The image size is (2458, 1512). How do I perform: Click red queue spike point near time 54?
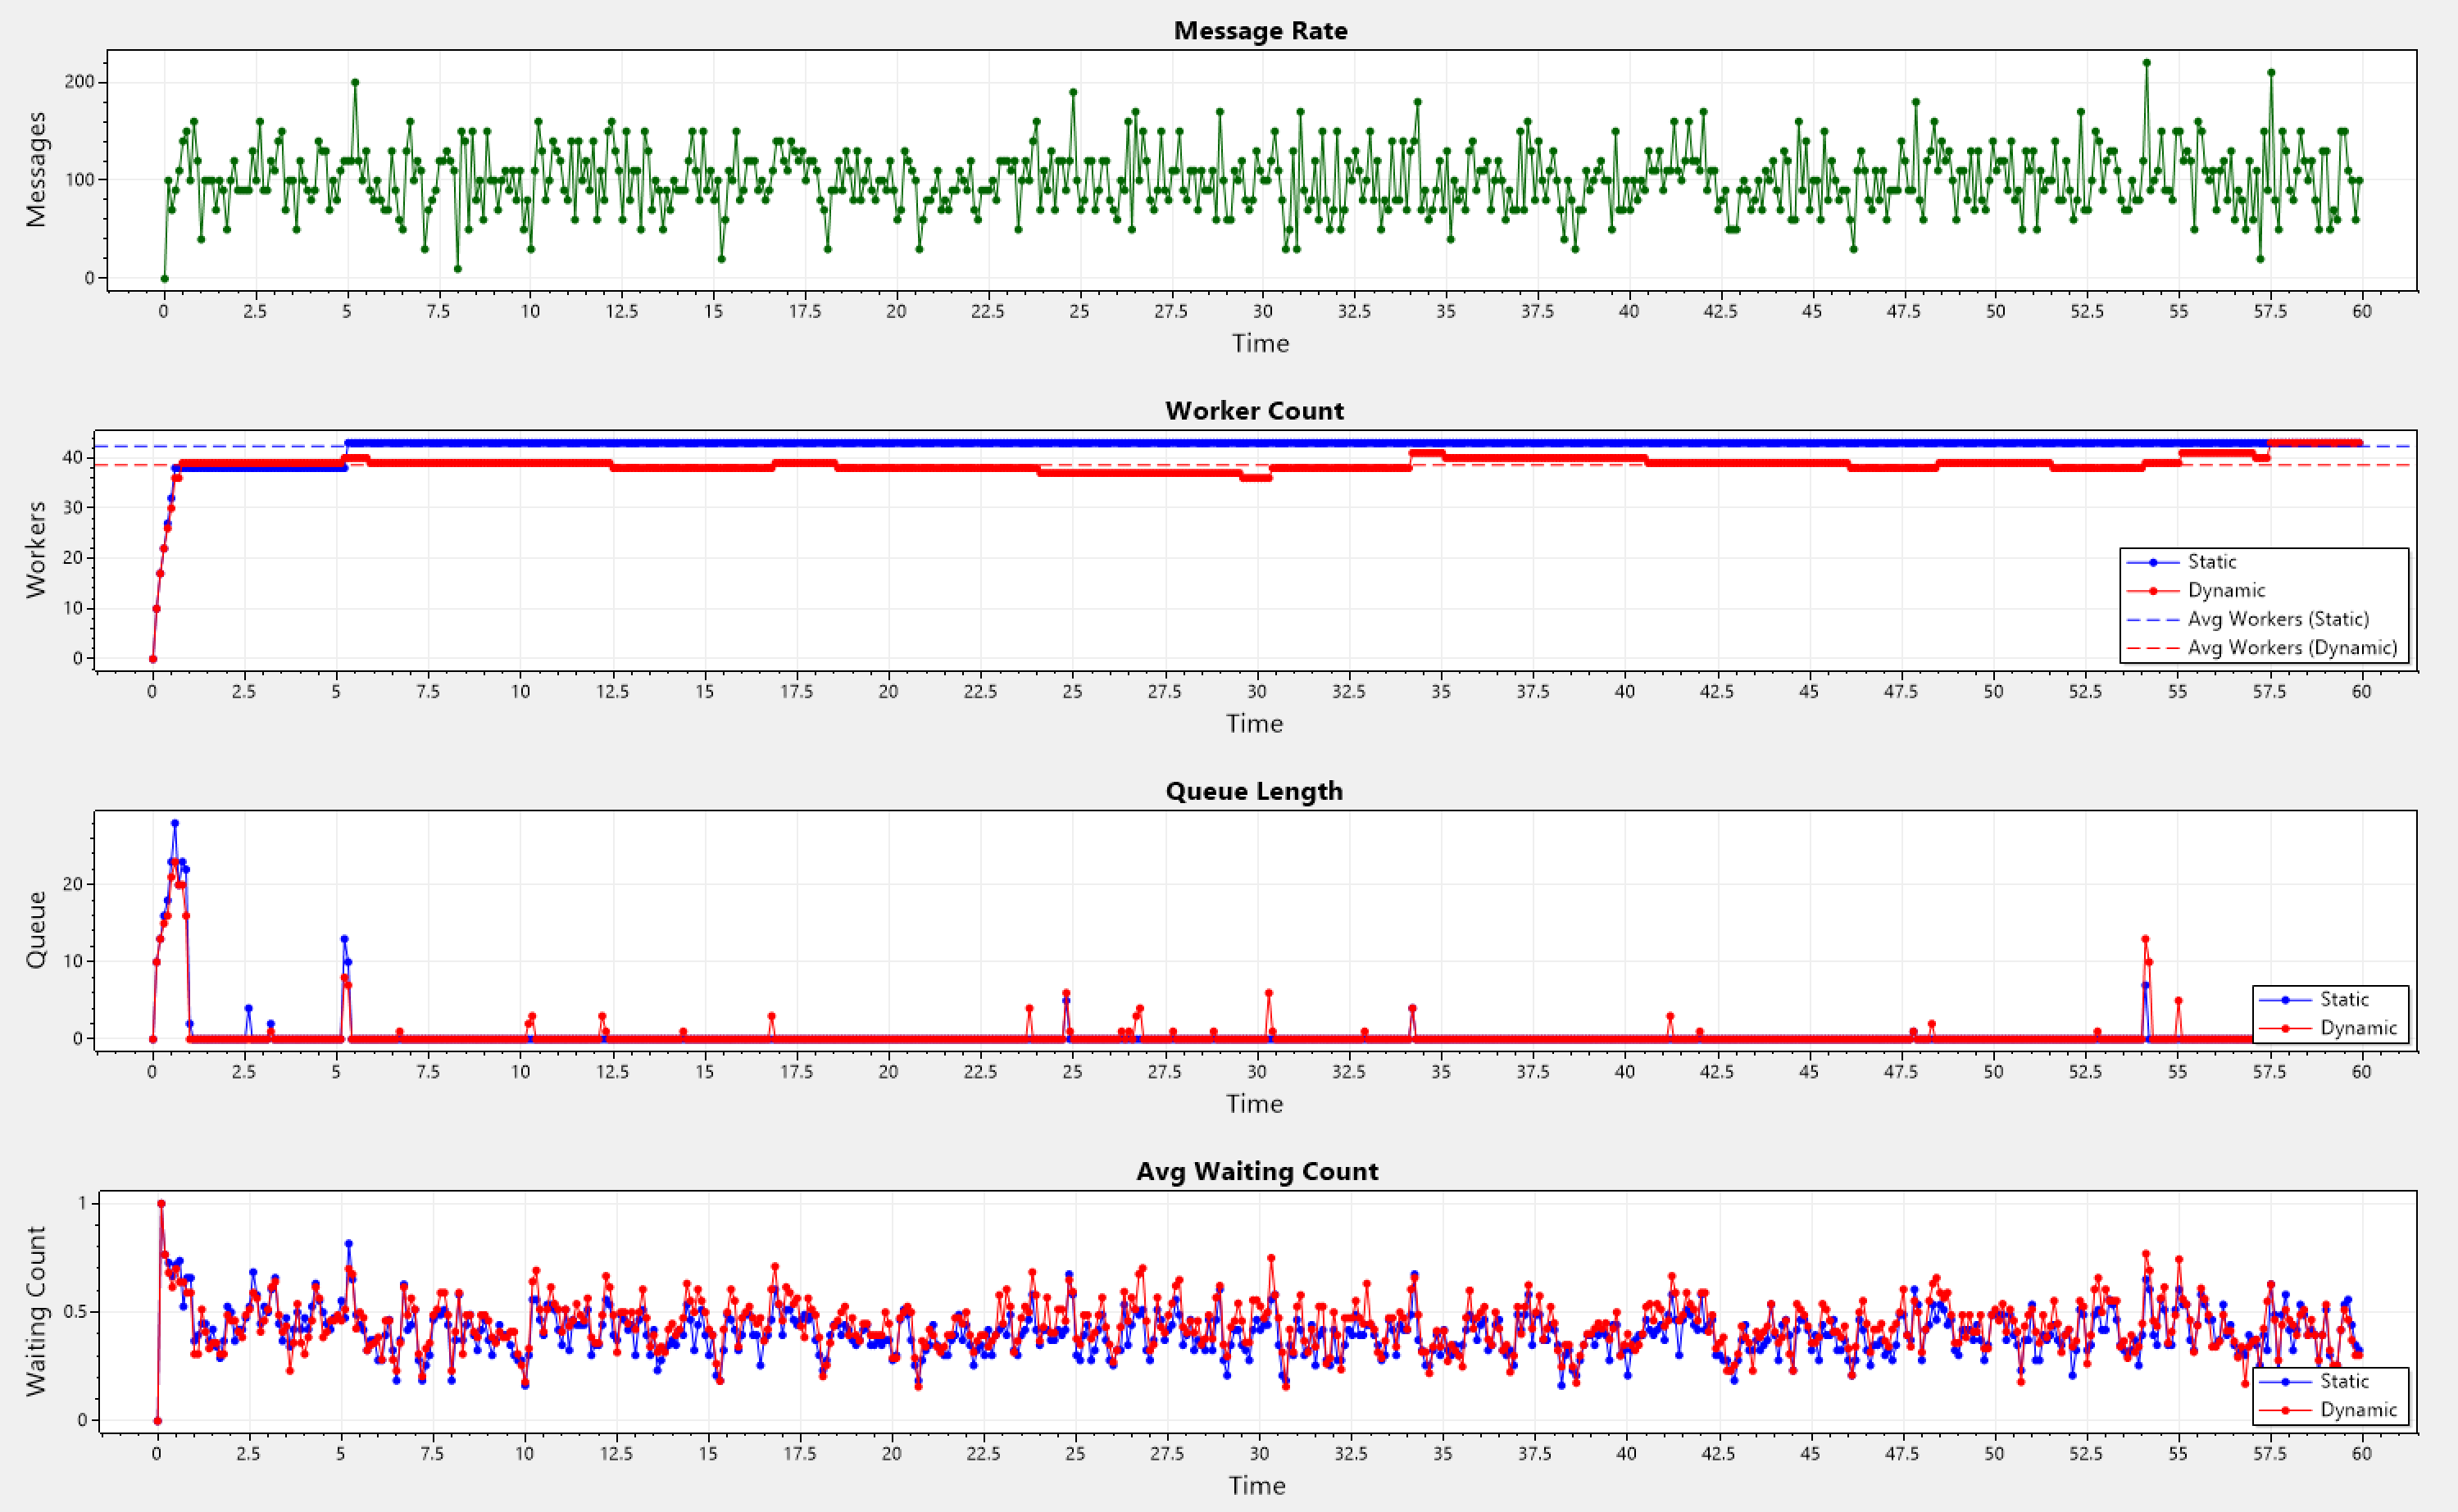[2145, 940]
